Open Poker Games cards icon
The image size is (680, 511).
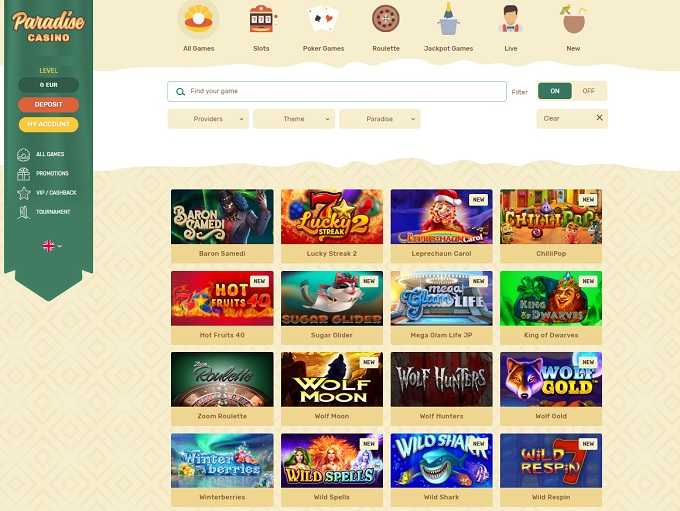point(324,19)
